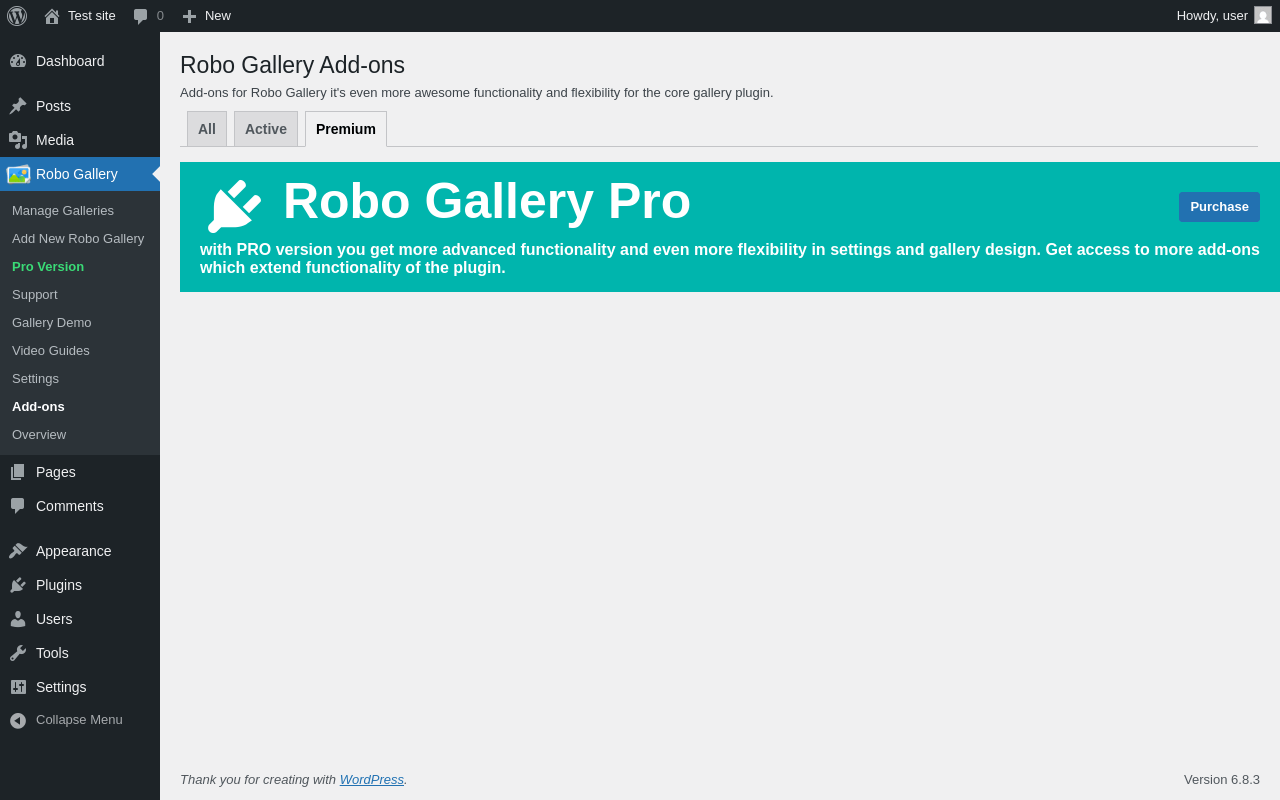
Task: Collapse the admin menu arrow icon
Action: pos(18,720)
